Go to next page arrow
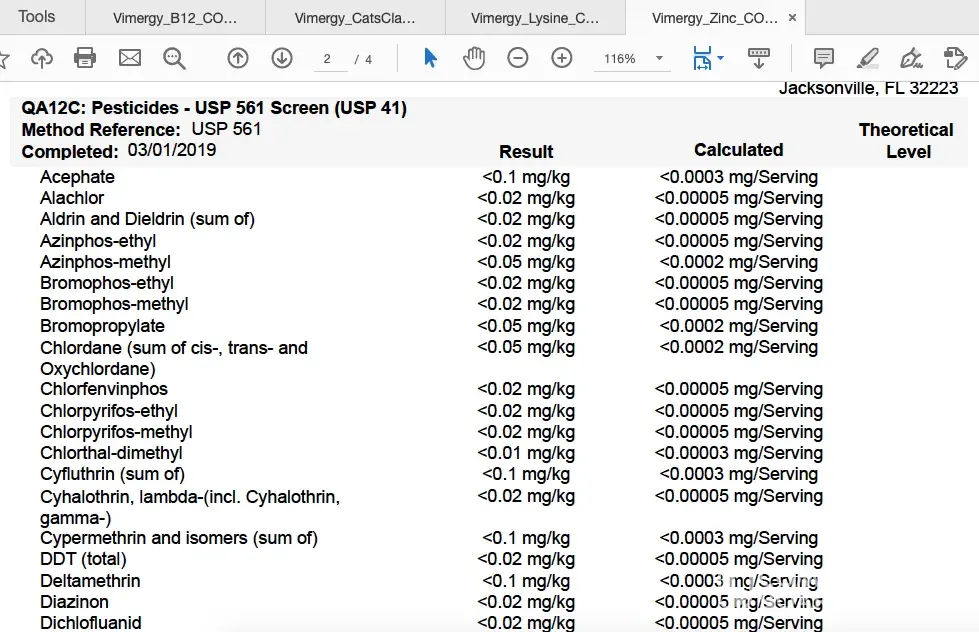Image resolution: width=979 pixels, height=632 pixels. 282,59
